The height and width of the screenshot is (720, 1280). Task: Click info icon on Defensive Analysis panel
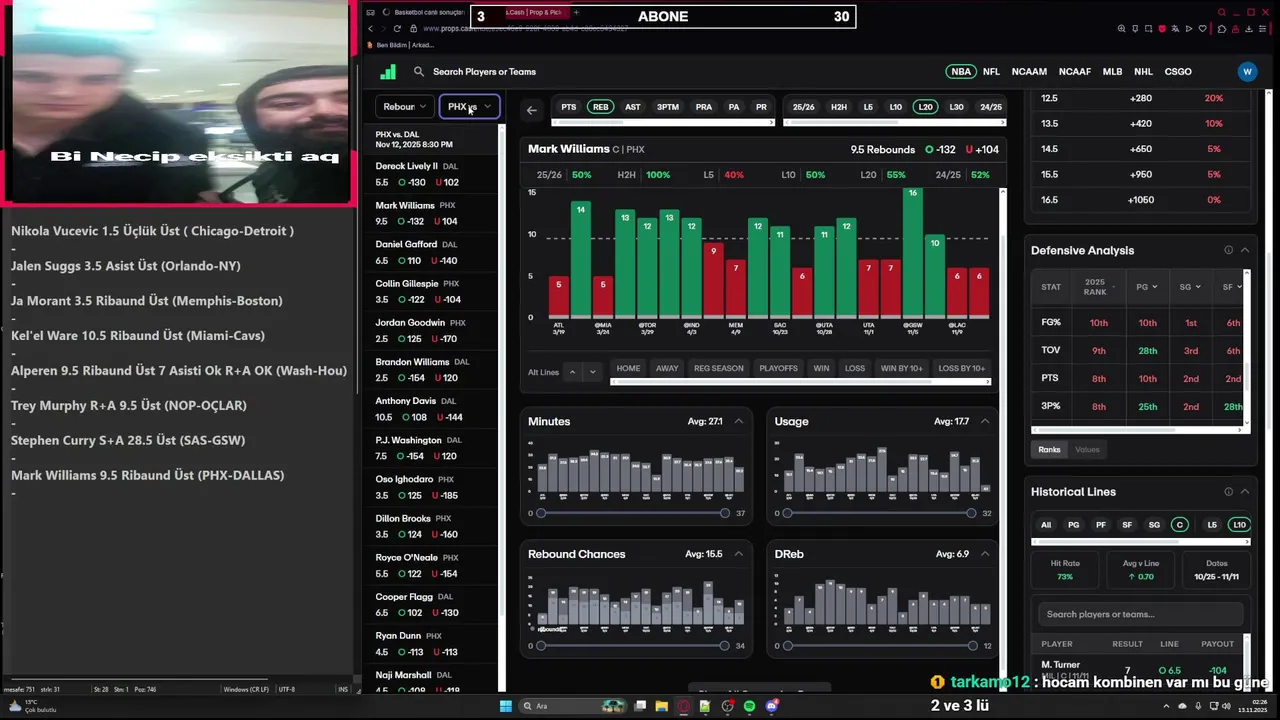[1229, 250]
